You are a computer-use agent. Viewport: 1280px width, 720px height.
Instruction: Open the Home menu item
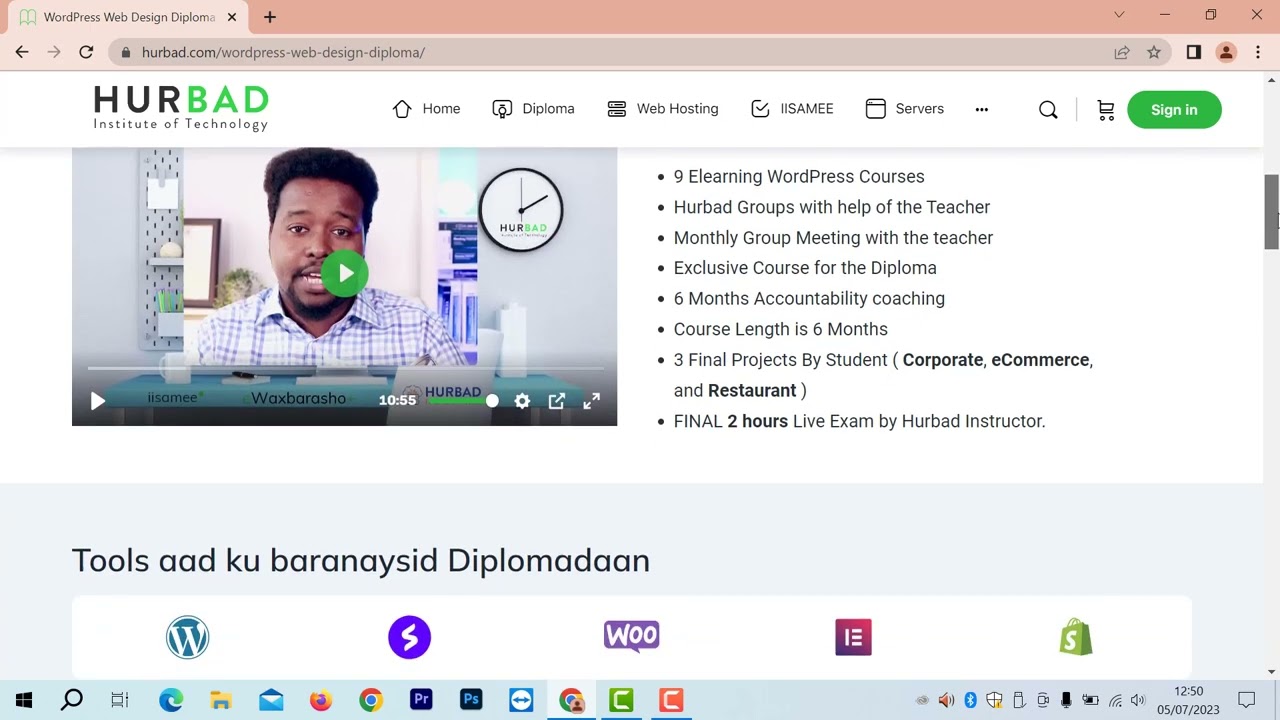click(426, 109)
